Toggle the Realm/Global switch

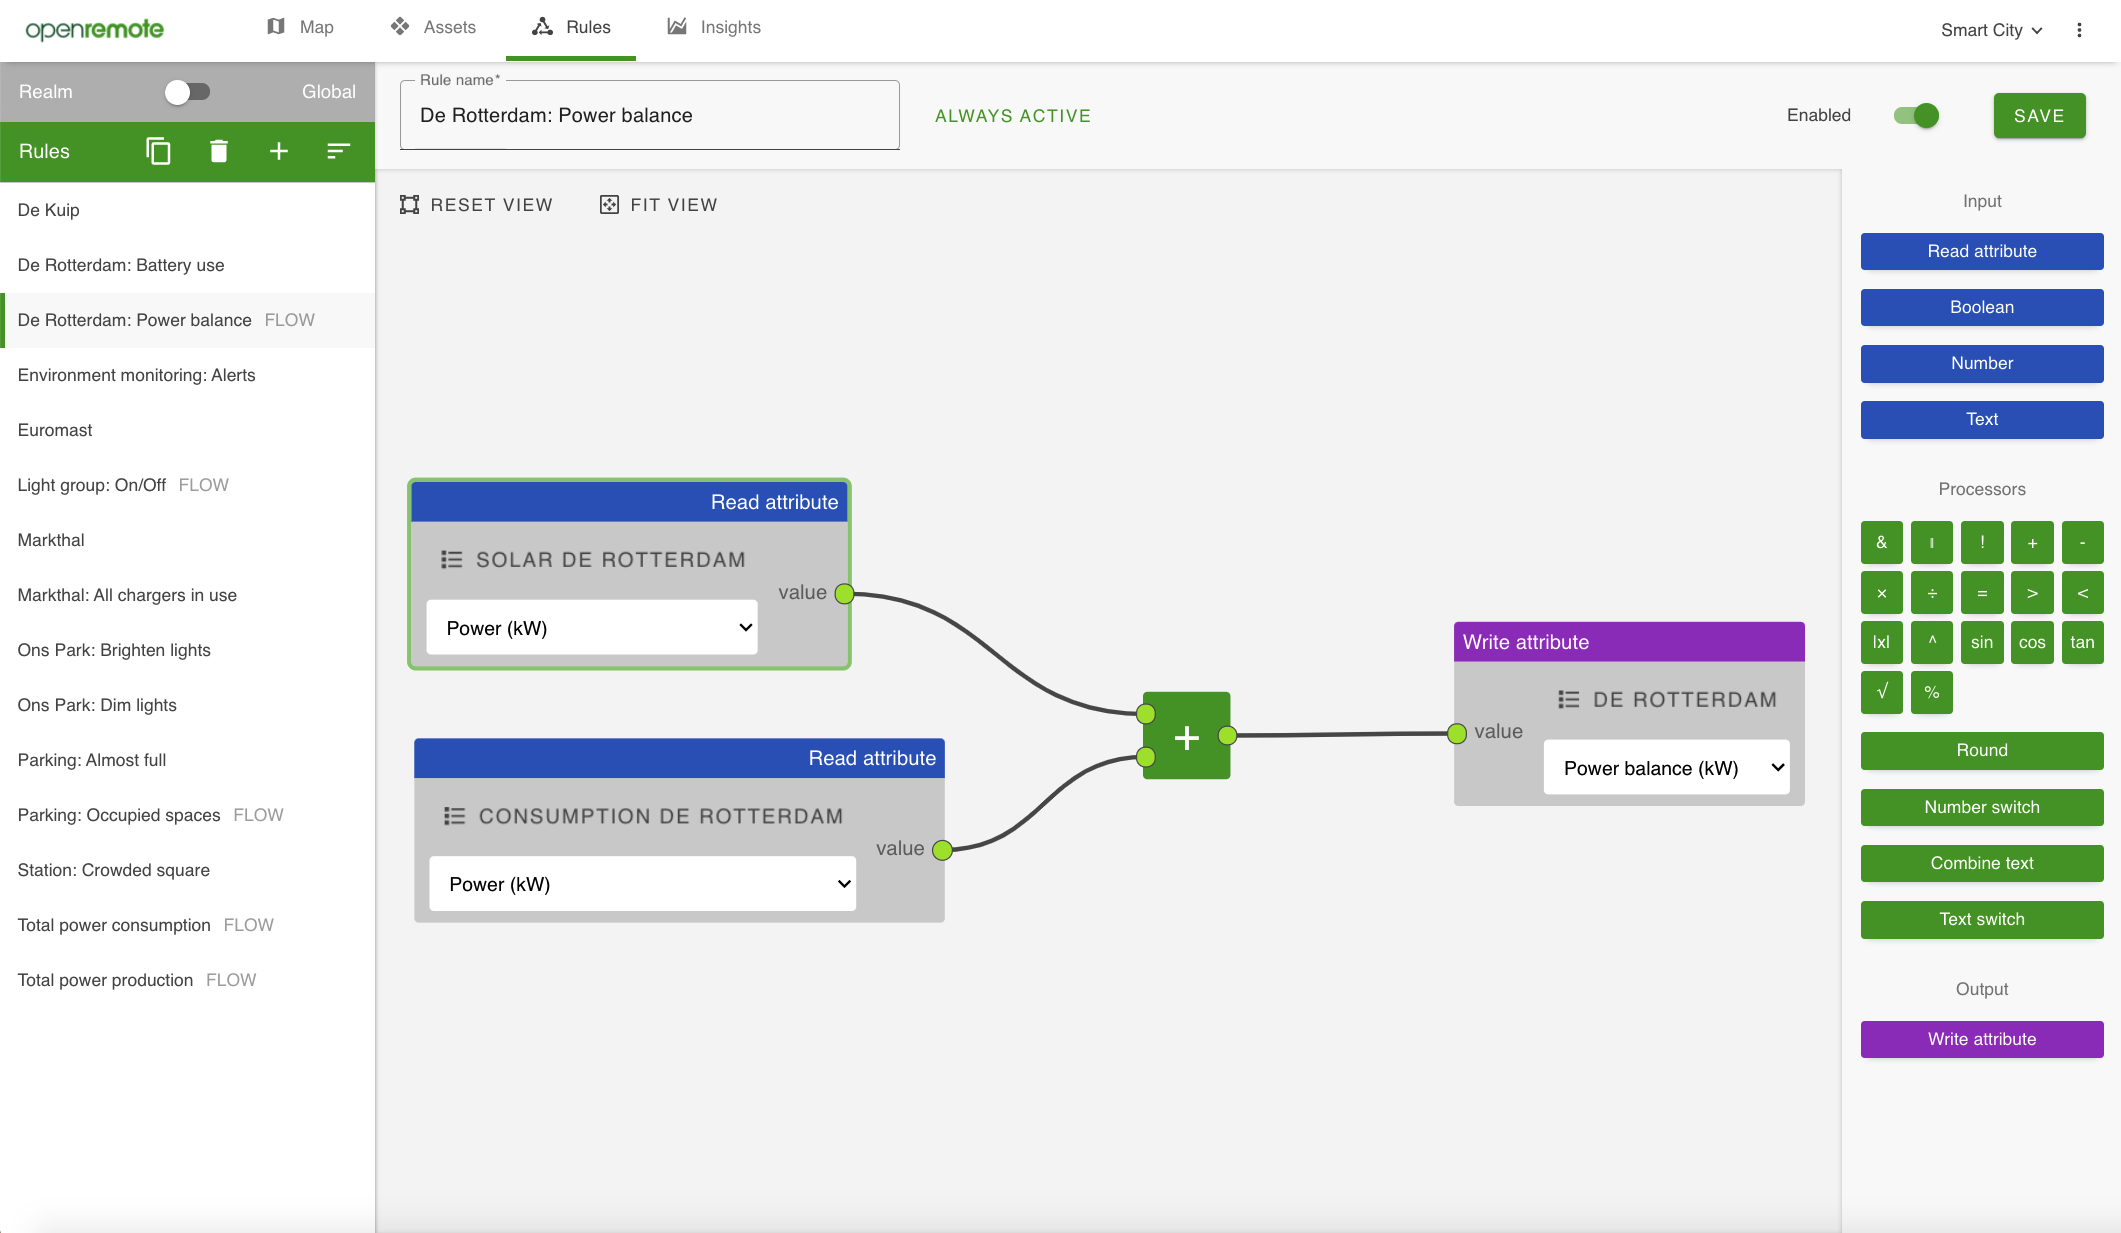point(187,92)
